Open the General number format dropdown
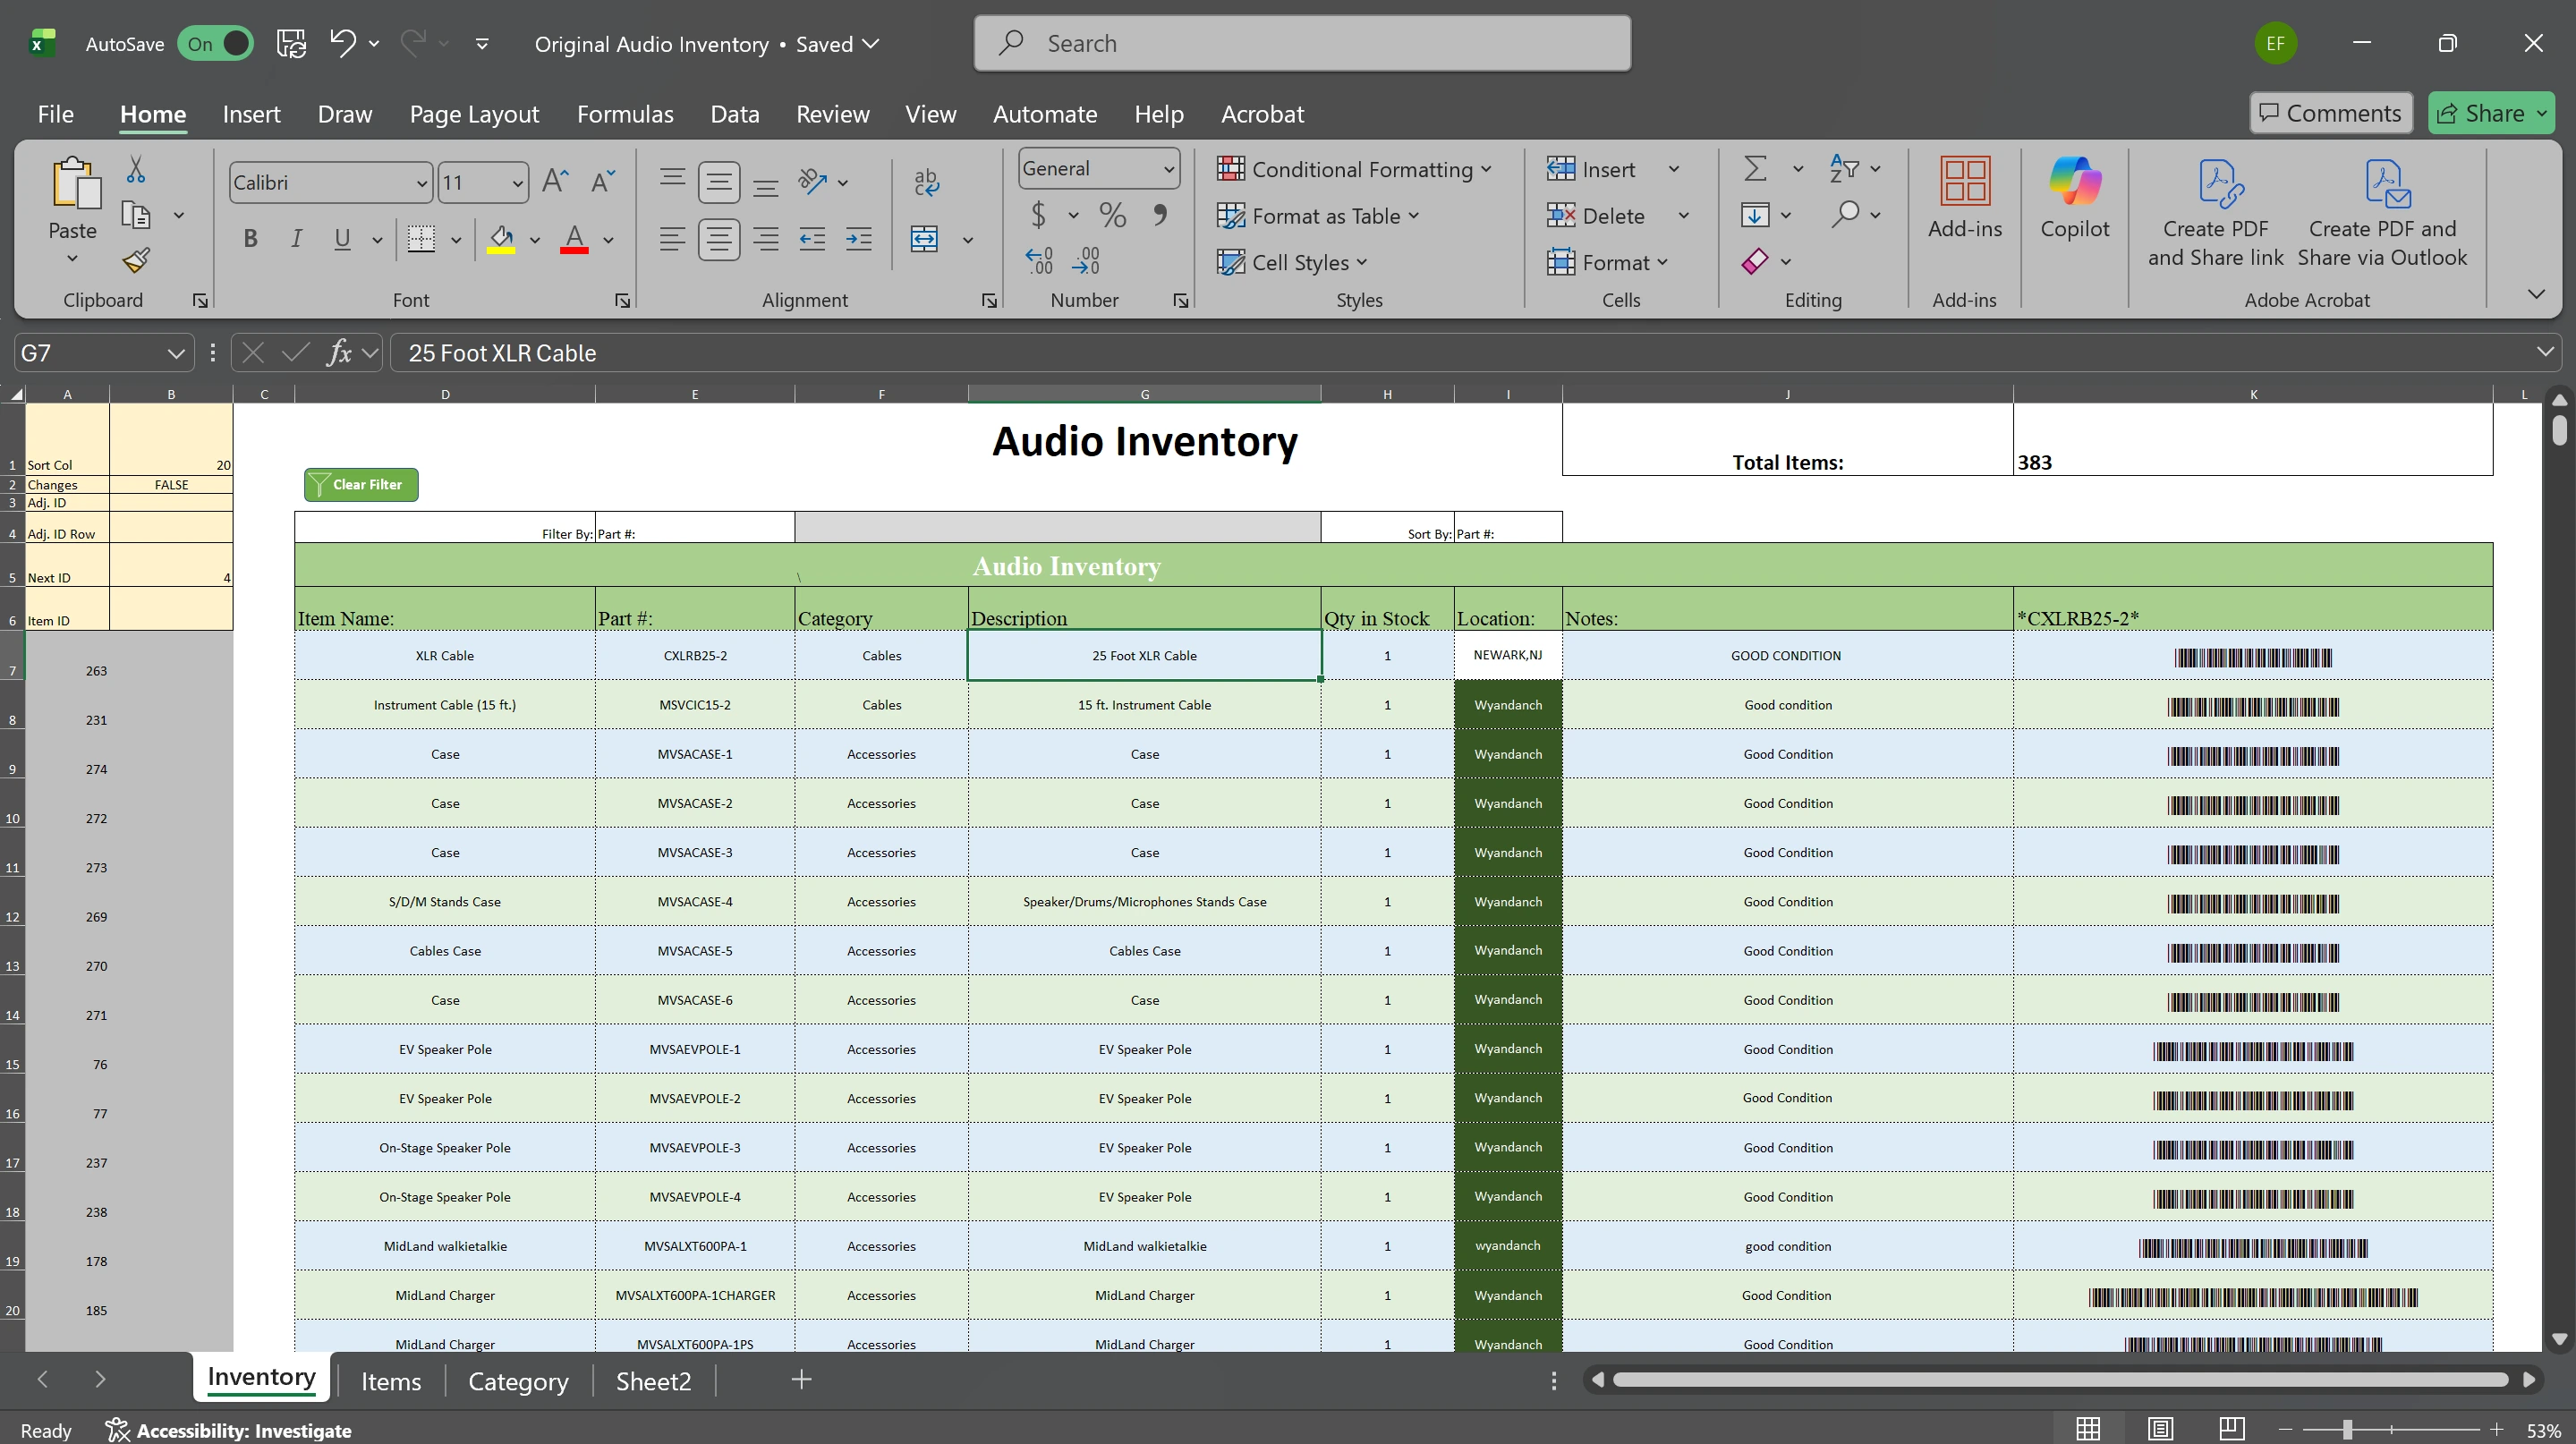2576x1444 pixels. 1168,169
